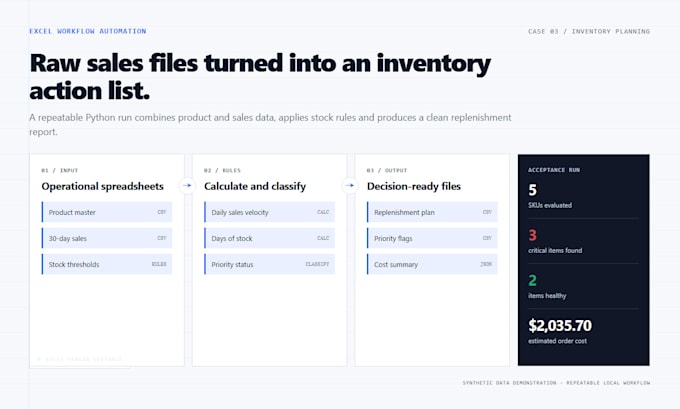The width and height of the screenshot is (680, 409).
Task: Select the 'Replenishment plan' label
Action: (x=404, y=213)
